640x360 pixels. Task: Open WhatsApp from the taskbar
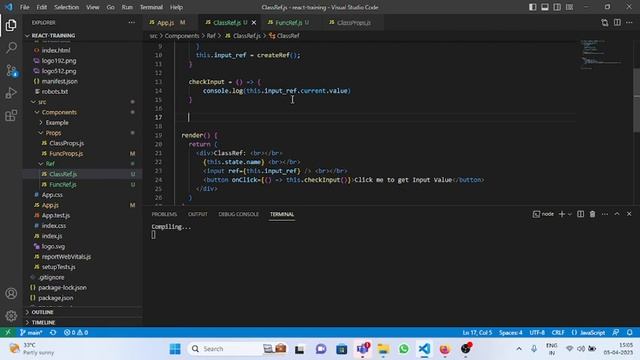pyautogui.click(x=404, y=349)
